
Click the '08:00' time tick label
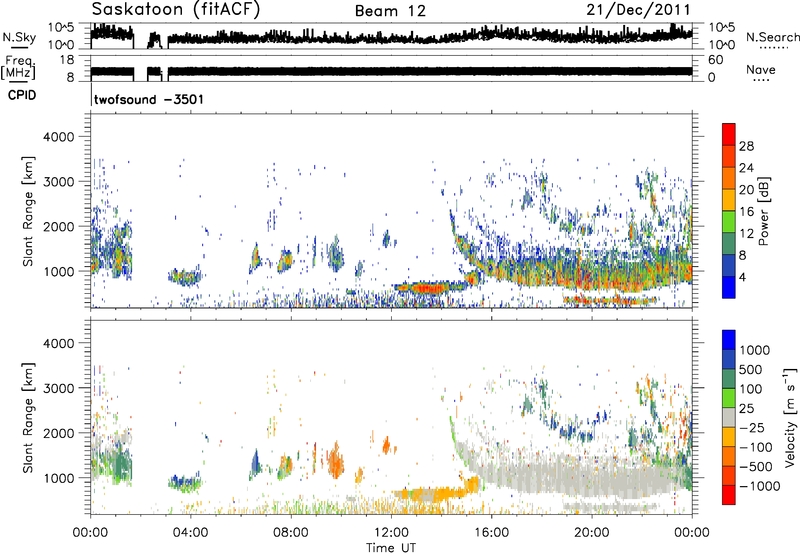point(290,533)
